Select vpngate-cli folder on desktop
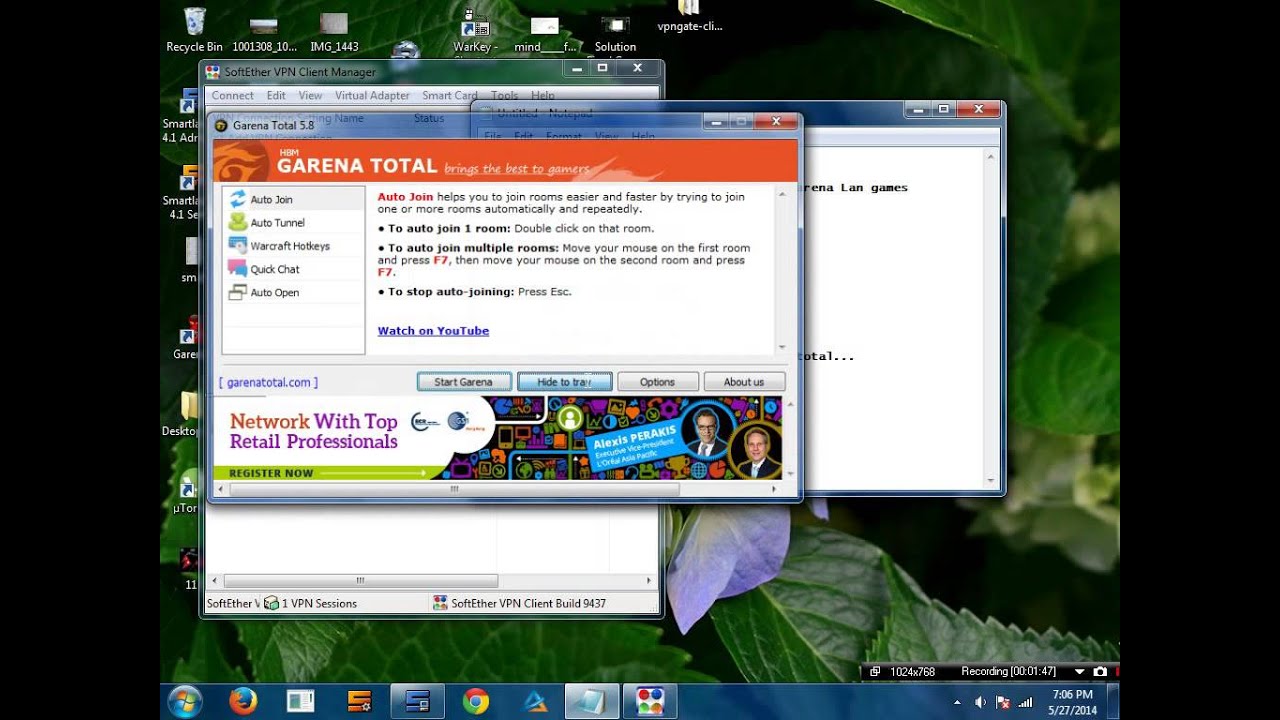This screenshot has width=1280, height=720. [x=689, y=18]
